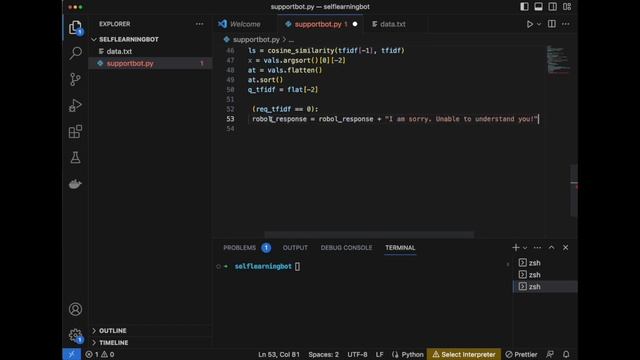Open the Docker view
The width and height of the screenshot is (640, 360).
tap(75, 184)
